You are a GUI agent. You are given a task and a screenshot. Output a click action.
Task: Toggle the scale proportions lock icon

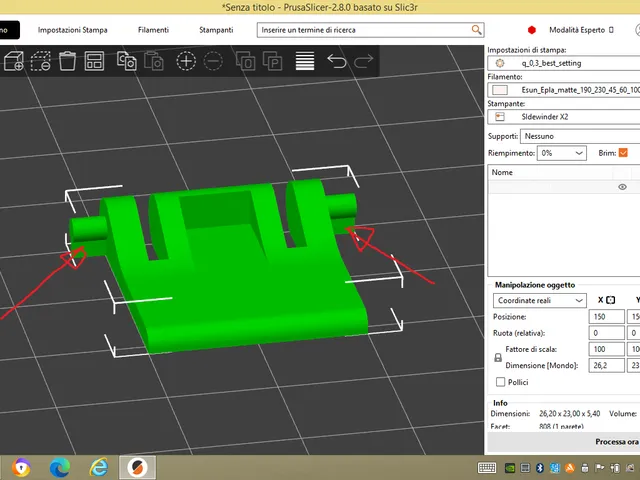[x=498, y=358]
